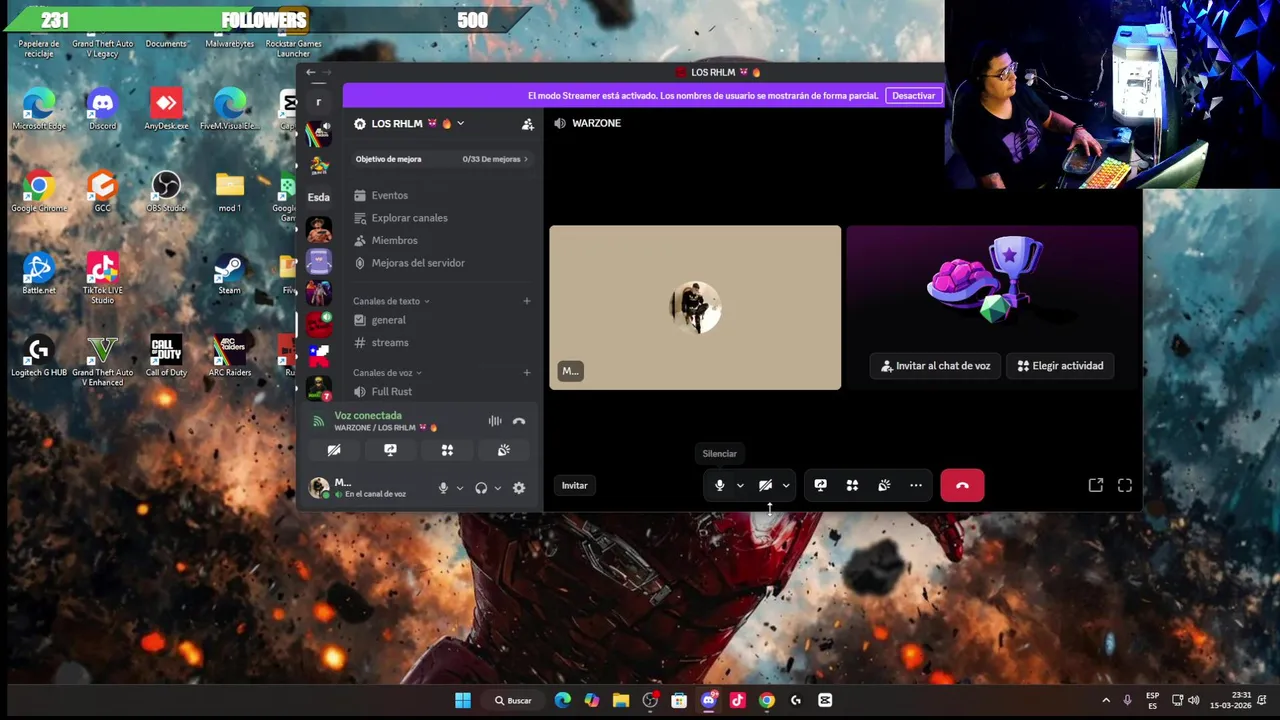Deafen with headphone icon in user panel
Screen dimensions: 1280x720
click(x=481, y=488)
